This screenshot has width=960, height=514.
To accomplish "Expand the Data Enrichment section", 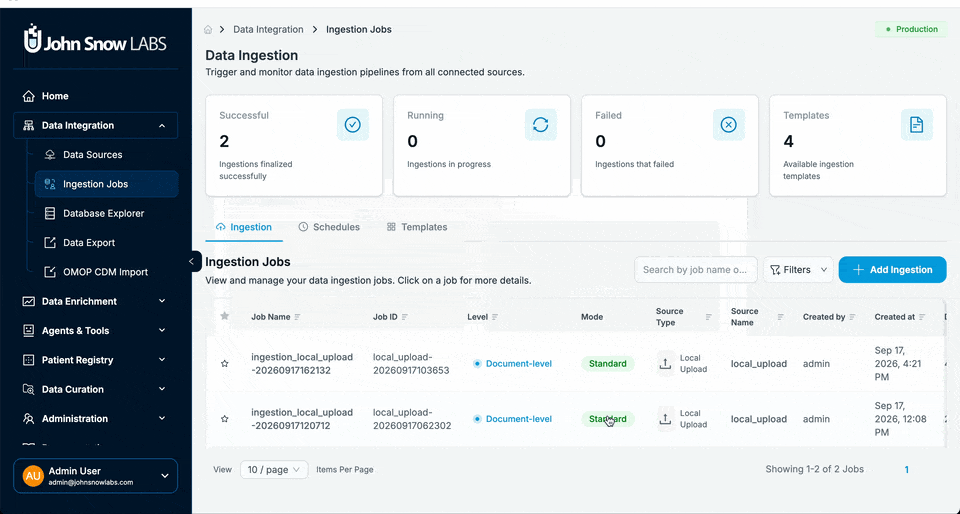I will tap(96, 301).
